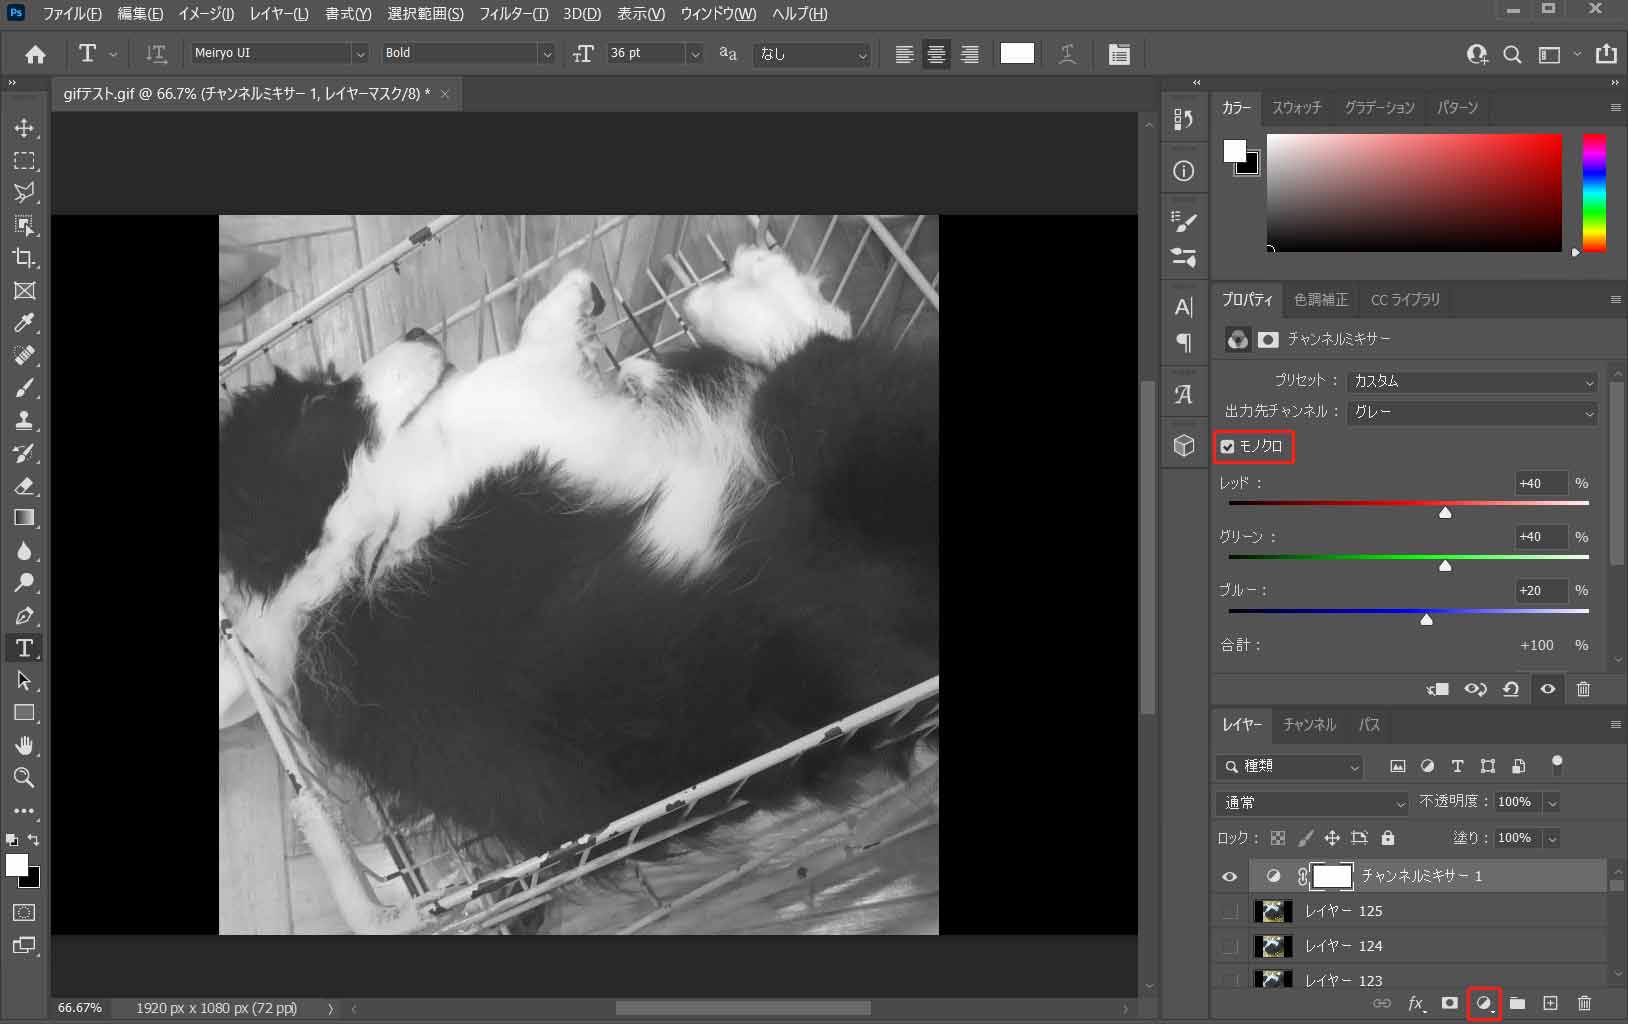Viewport: 1628px width, 1024px height.
Task: Open the Glyphs panel icon
Action: pyautogui.click(x=1185, y=393)
